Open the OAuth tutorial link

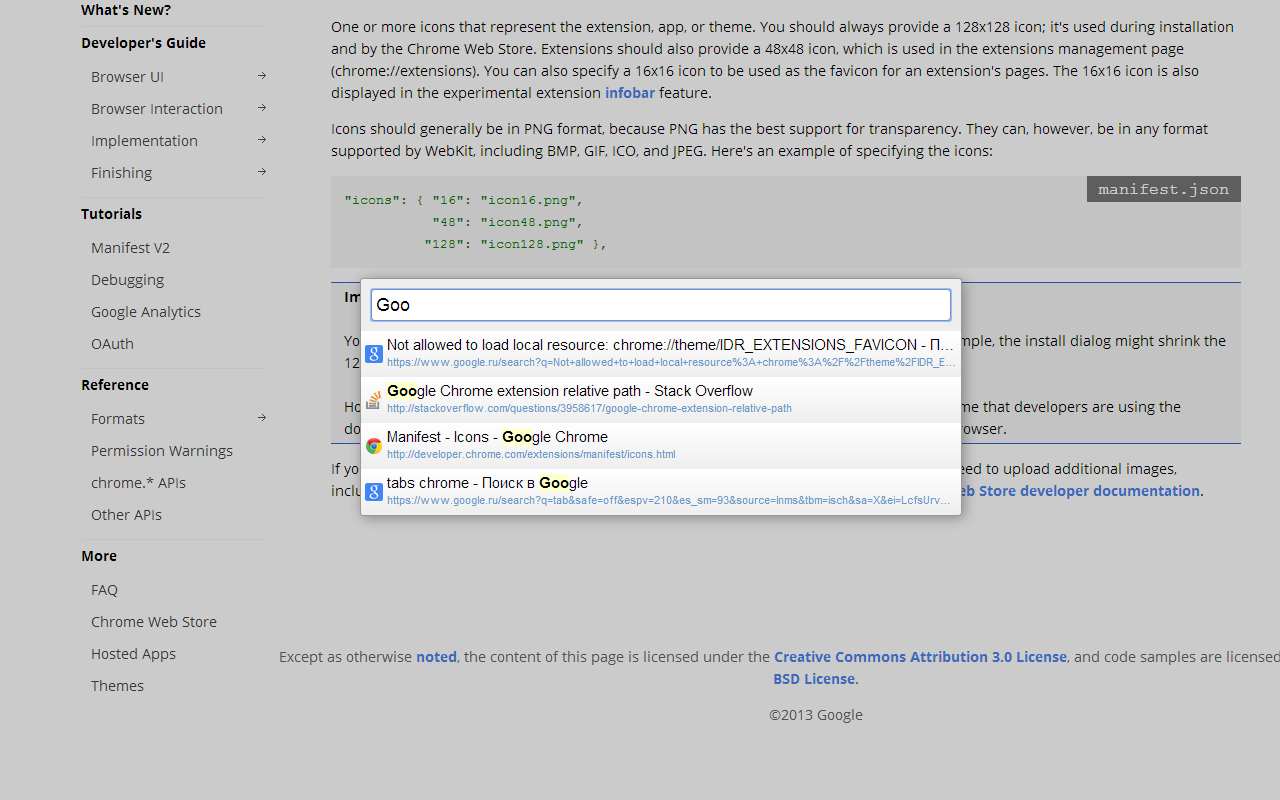112,344
